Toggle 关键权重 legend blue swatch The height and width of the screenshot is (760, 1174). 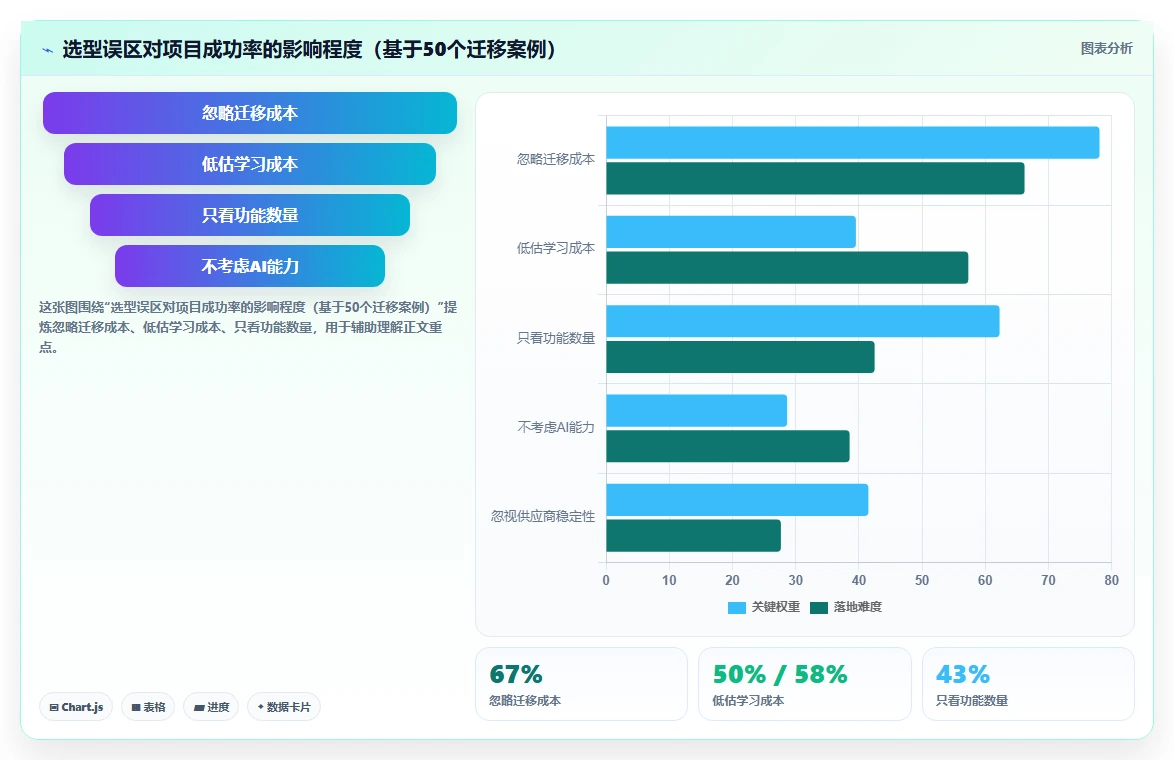click(737, 607)
